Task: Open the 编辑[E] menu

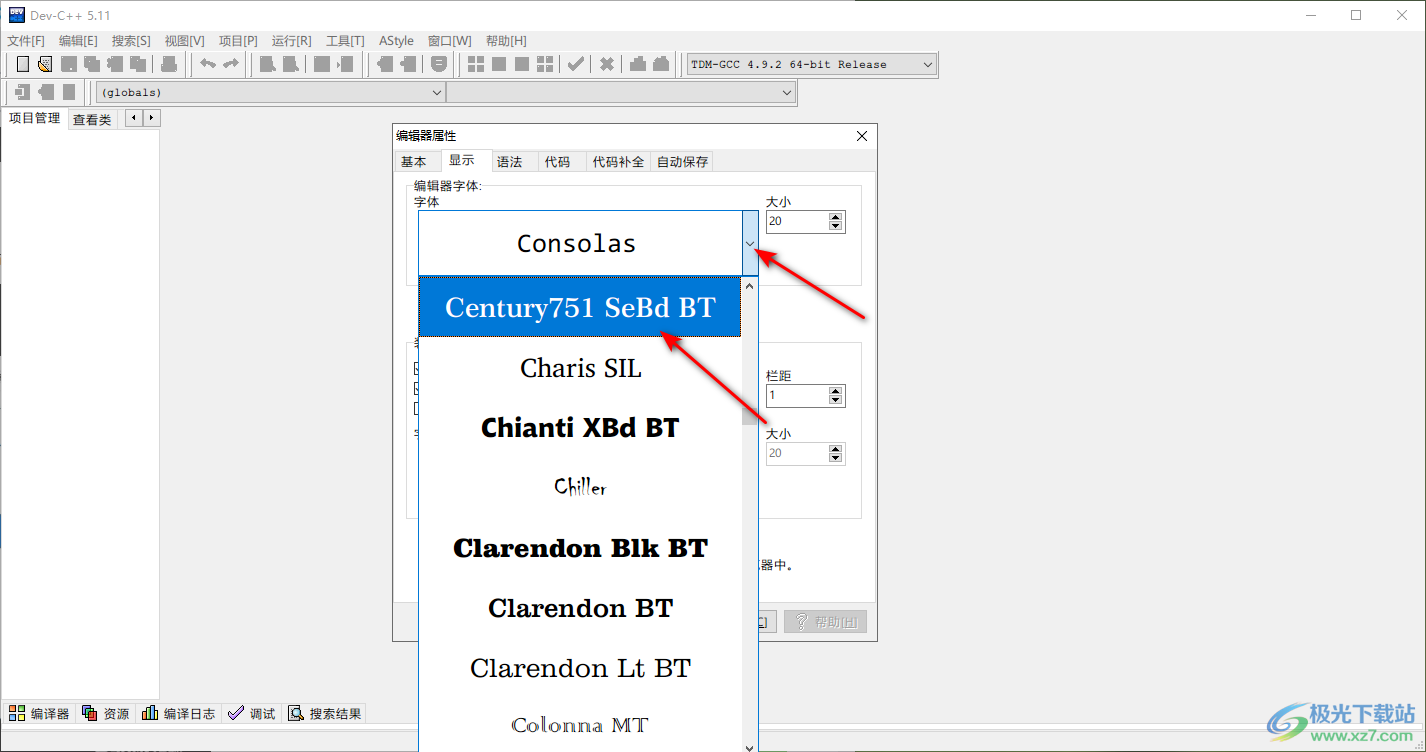Action: click(78, 41)
